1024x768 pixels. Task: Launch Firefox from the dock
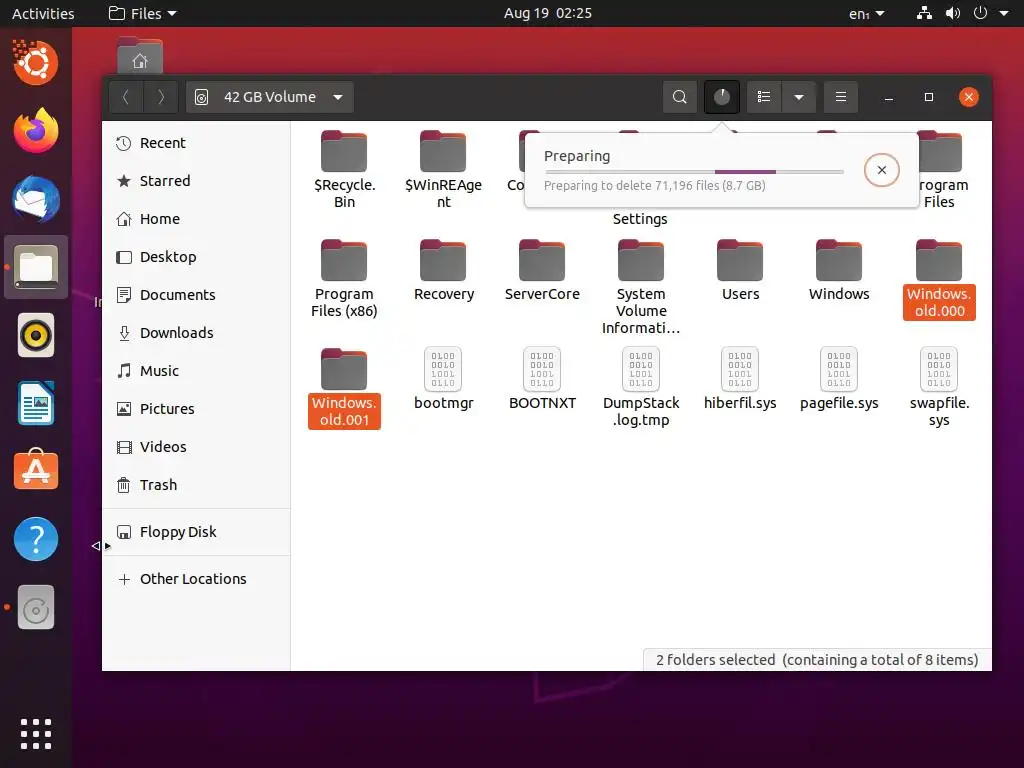click(x=36, y=131)
